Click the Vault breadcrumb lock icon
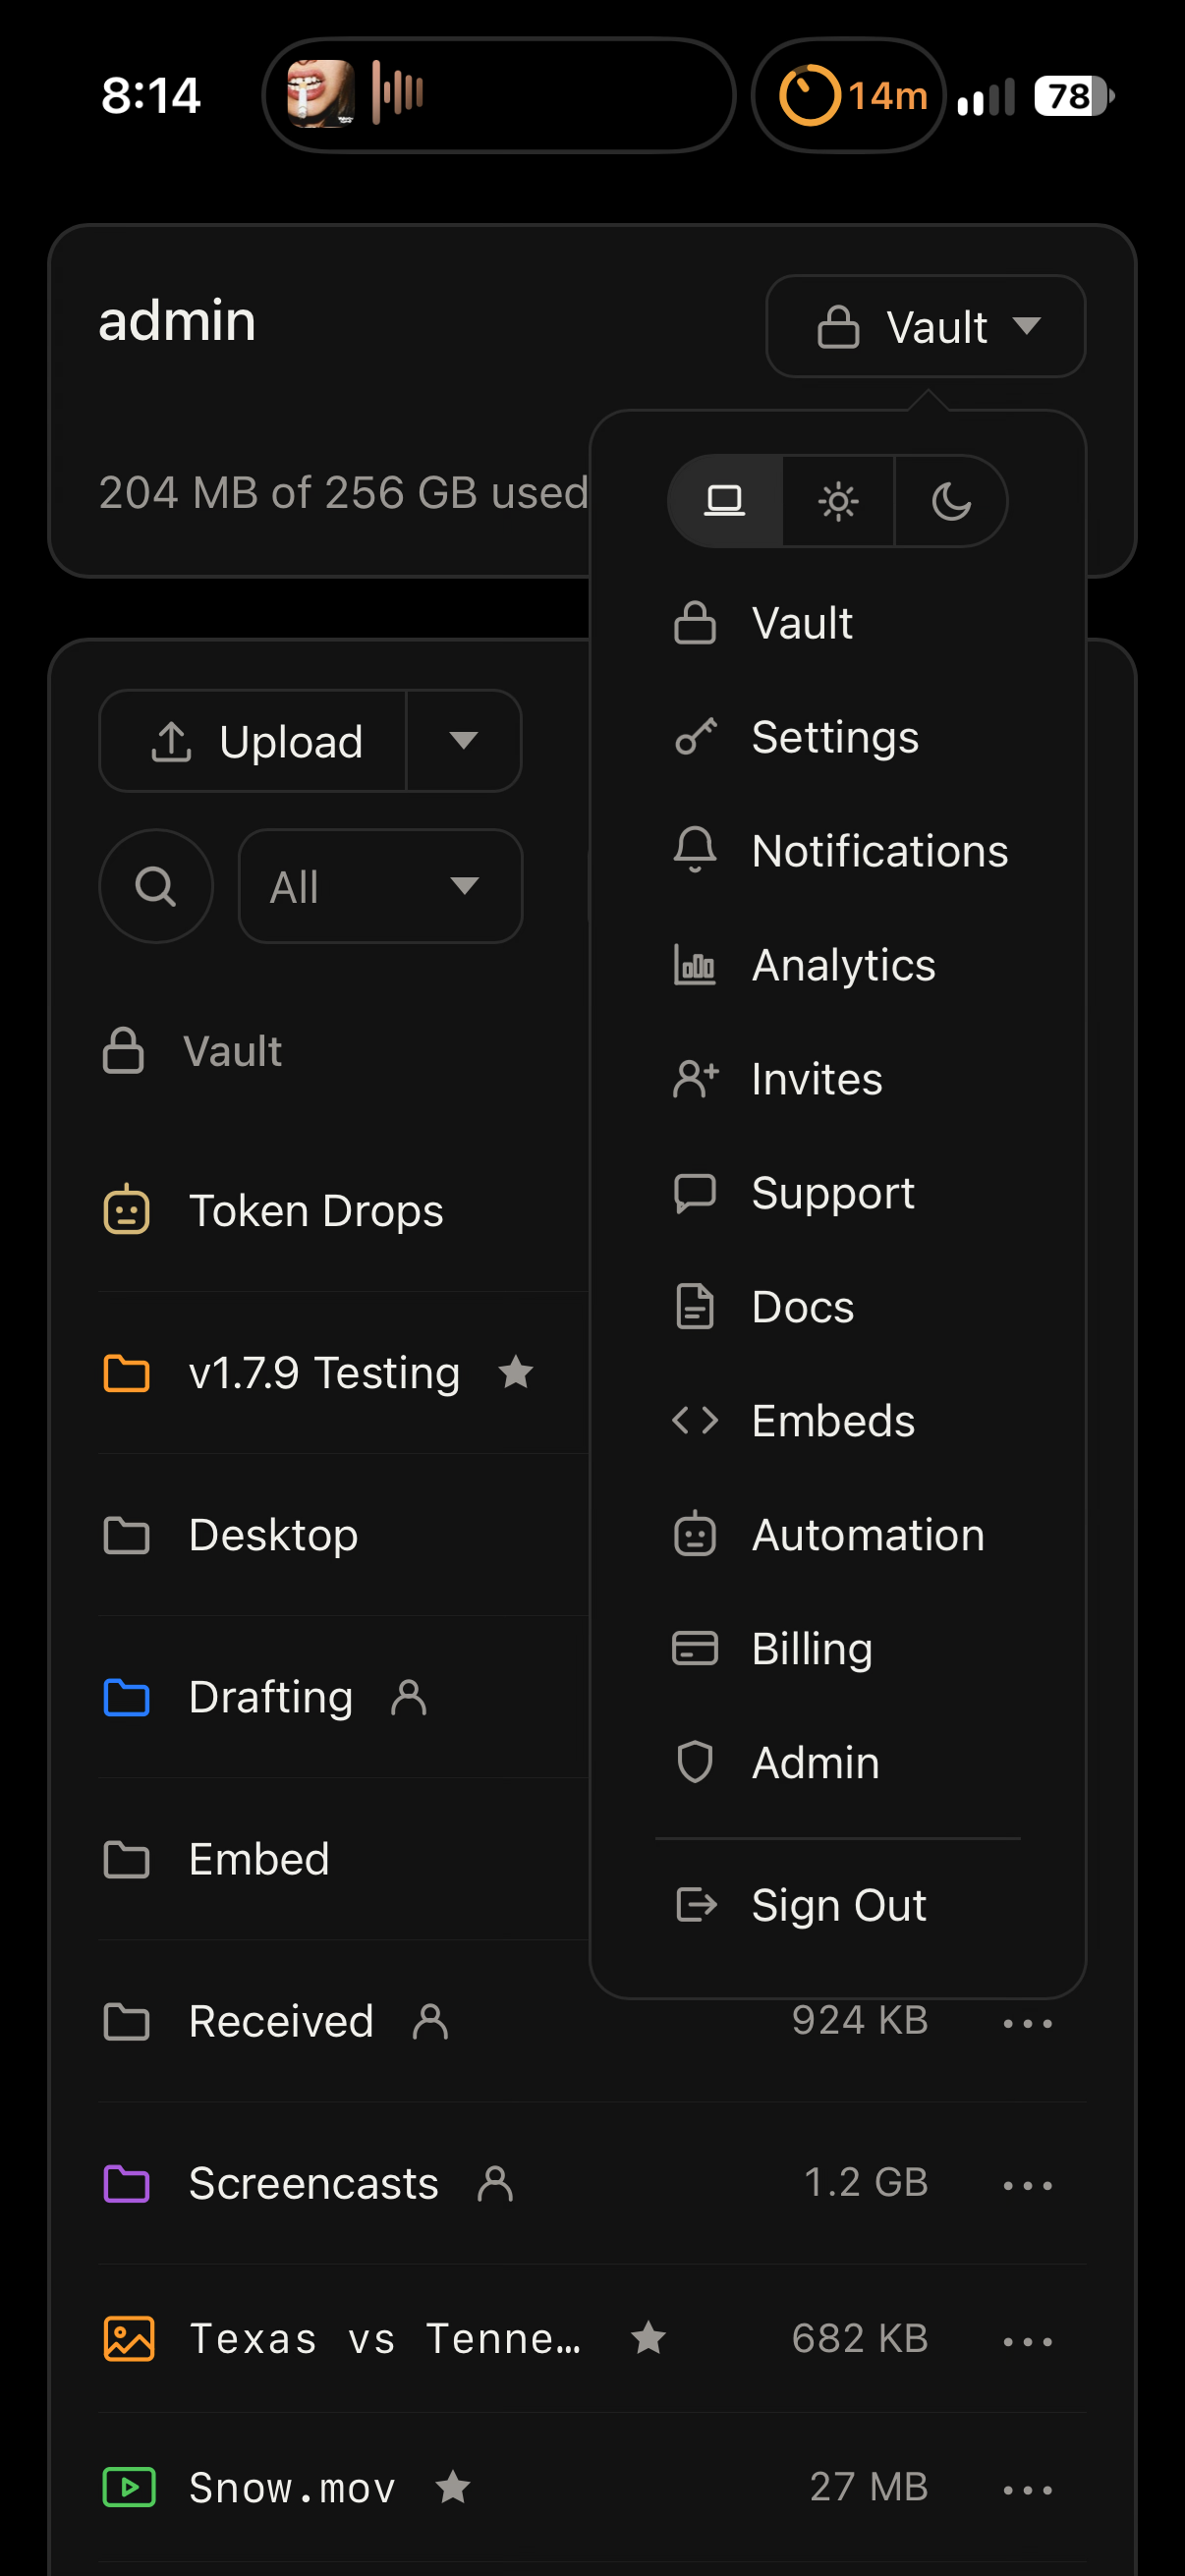Image resolution: width=1185 pixels, height=2576 pixels. (123, 1051)
